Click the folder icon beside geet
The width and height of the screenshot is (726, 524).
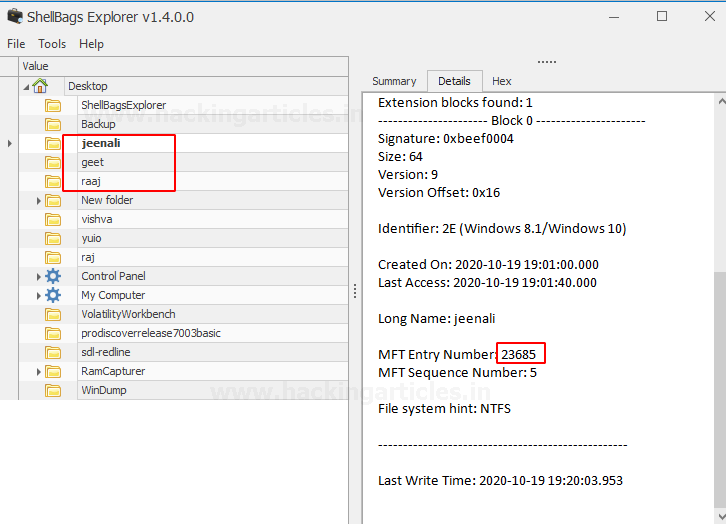point(53,162)
